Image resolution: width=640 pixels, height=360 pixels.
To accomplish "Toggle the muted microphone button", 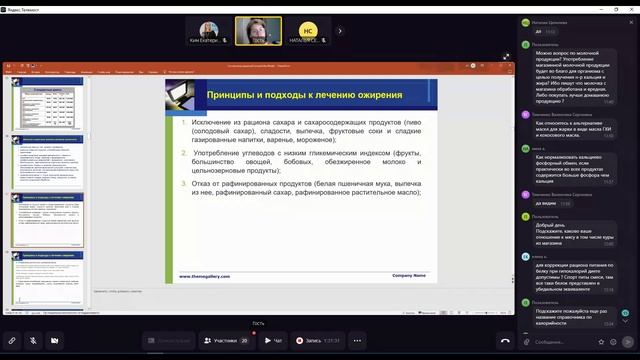I will [33, 340].
